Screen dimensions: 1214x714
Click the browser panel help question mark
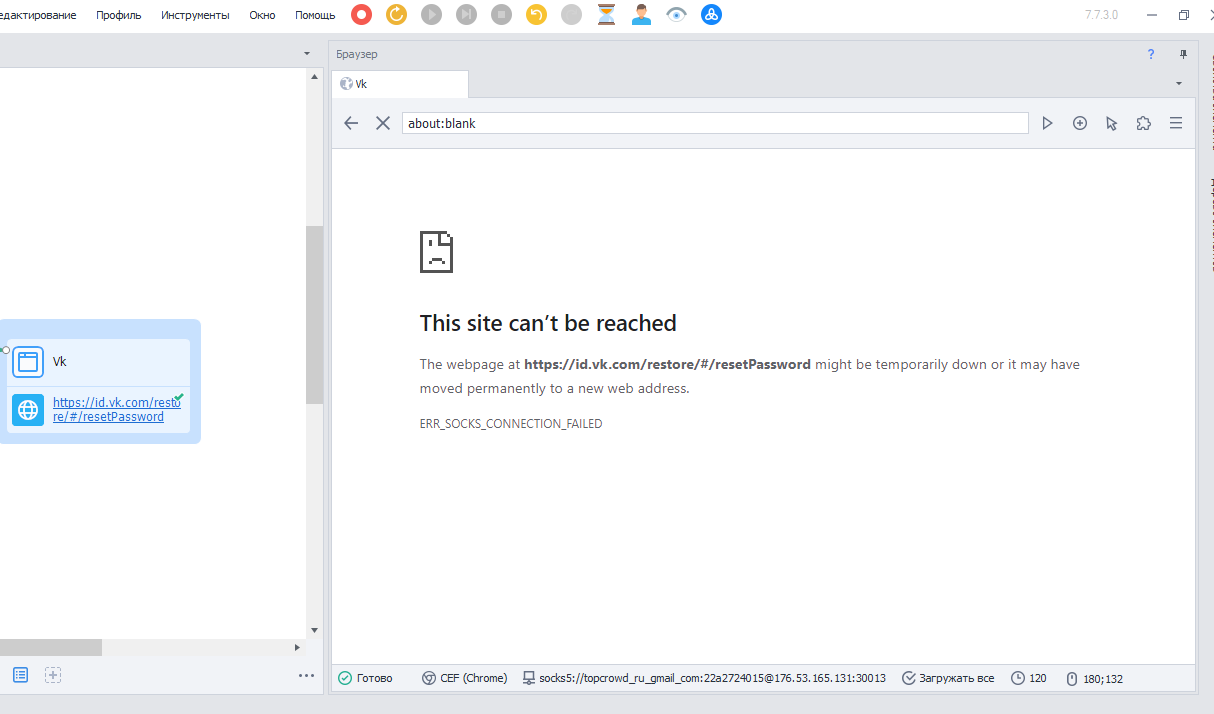click(1151, 54)
